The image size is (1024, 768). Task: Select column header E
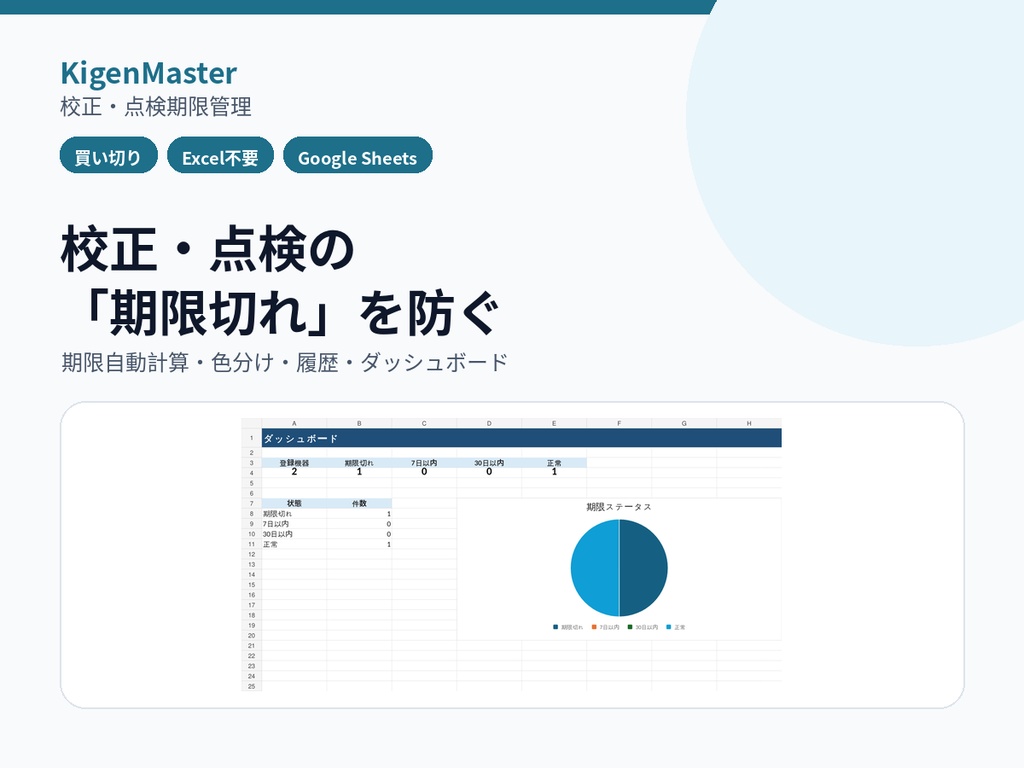click(x=554, y=423)
